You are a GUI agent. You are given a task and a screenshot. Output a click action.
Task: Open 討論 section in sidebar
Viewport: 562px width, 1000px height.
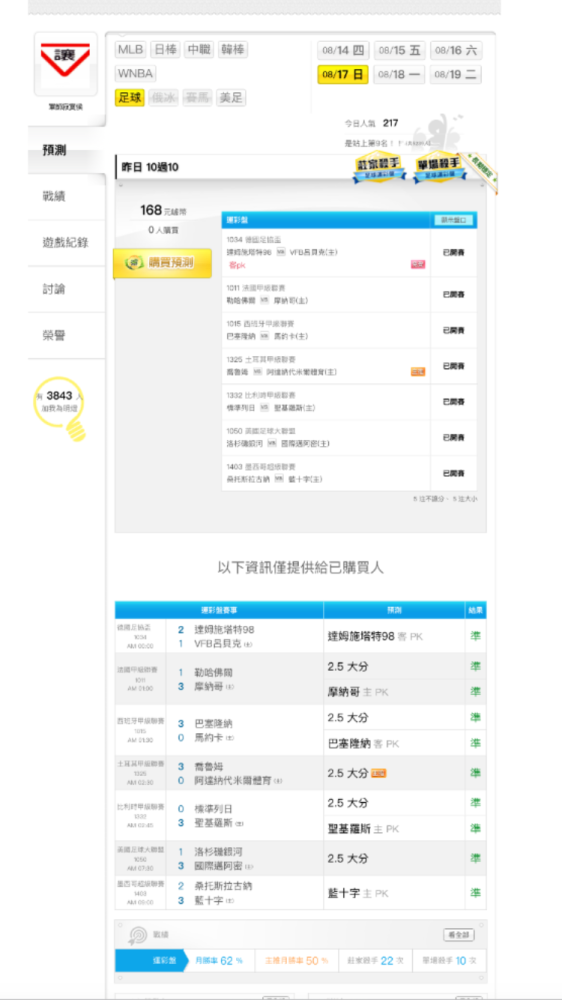click(54, 289)
